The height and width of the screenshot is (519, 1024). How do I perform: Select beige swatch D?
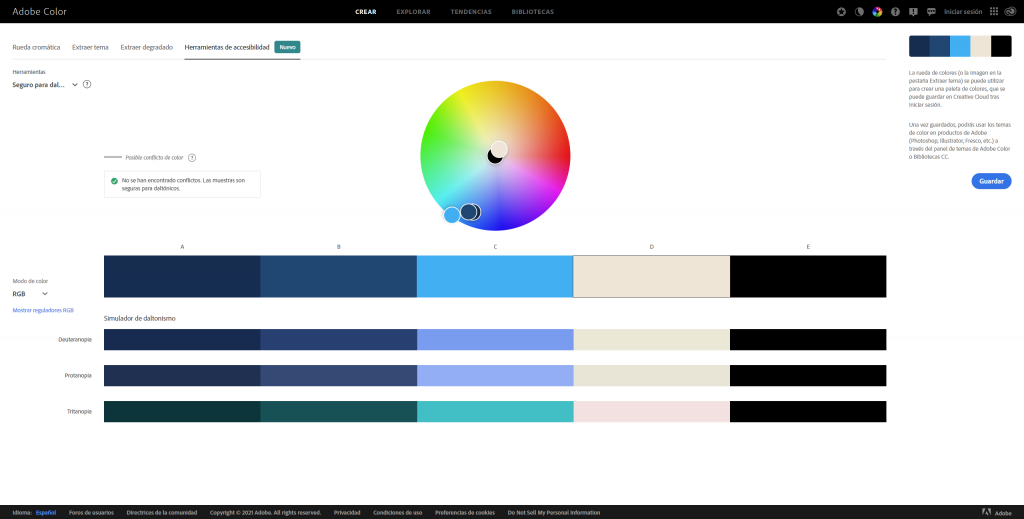[652, 276]
